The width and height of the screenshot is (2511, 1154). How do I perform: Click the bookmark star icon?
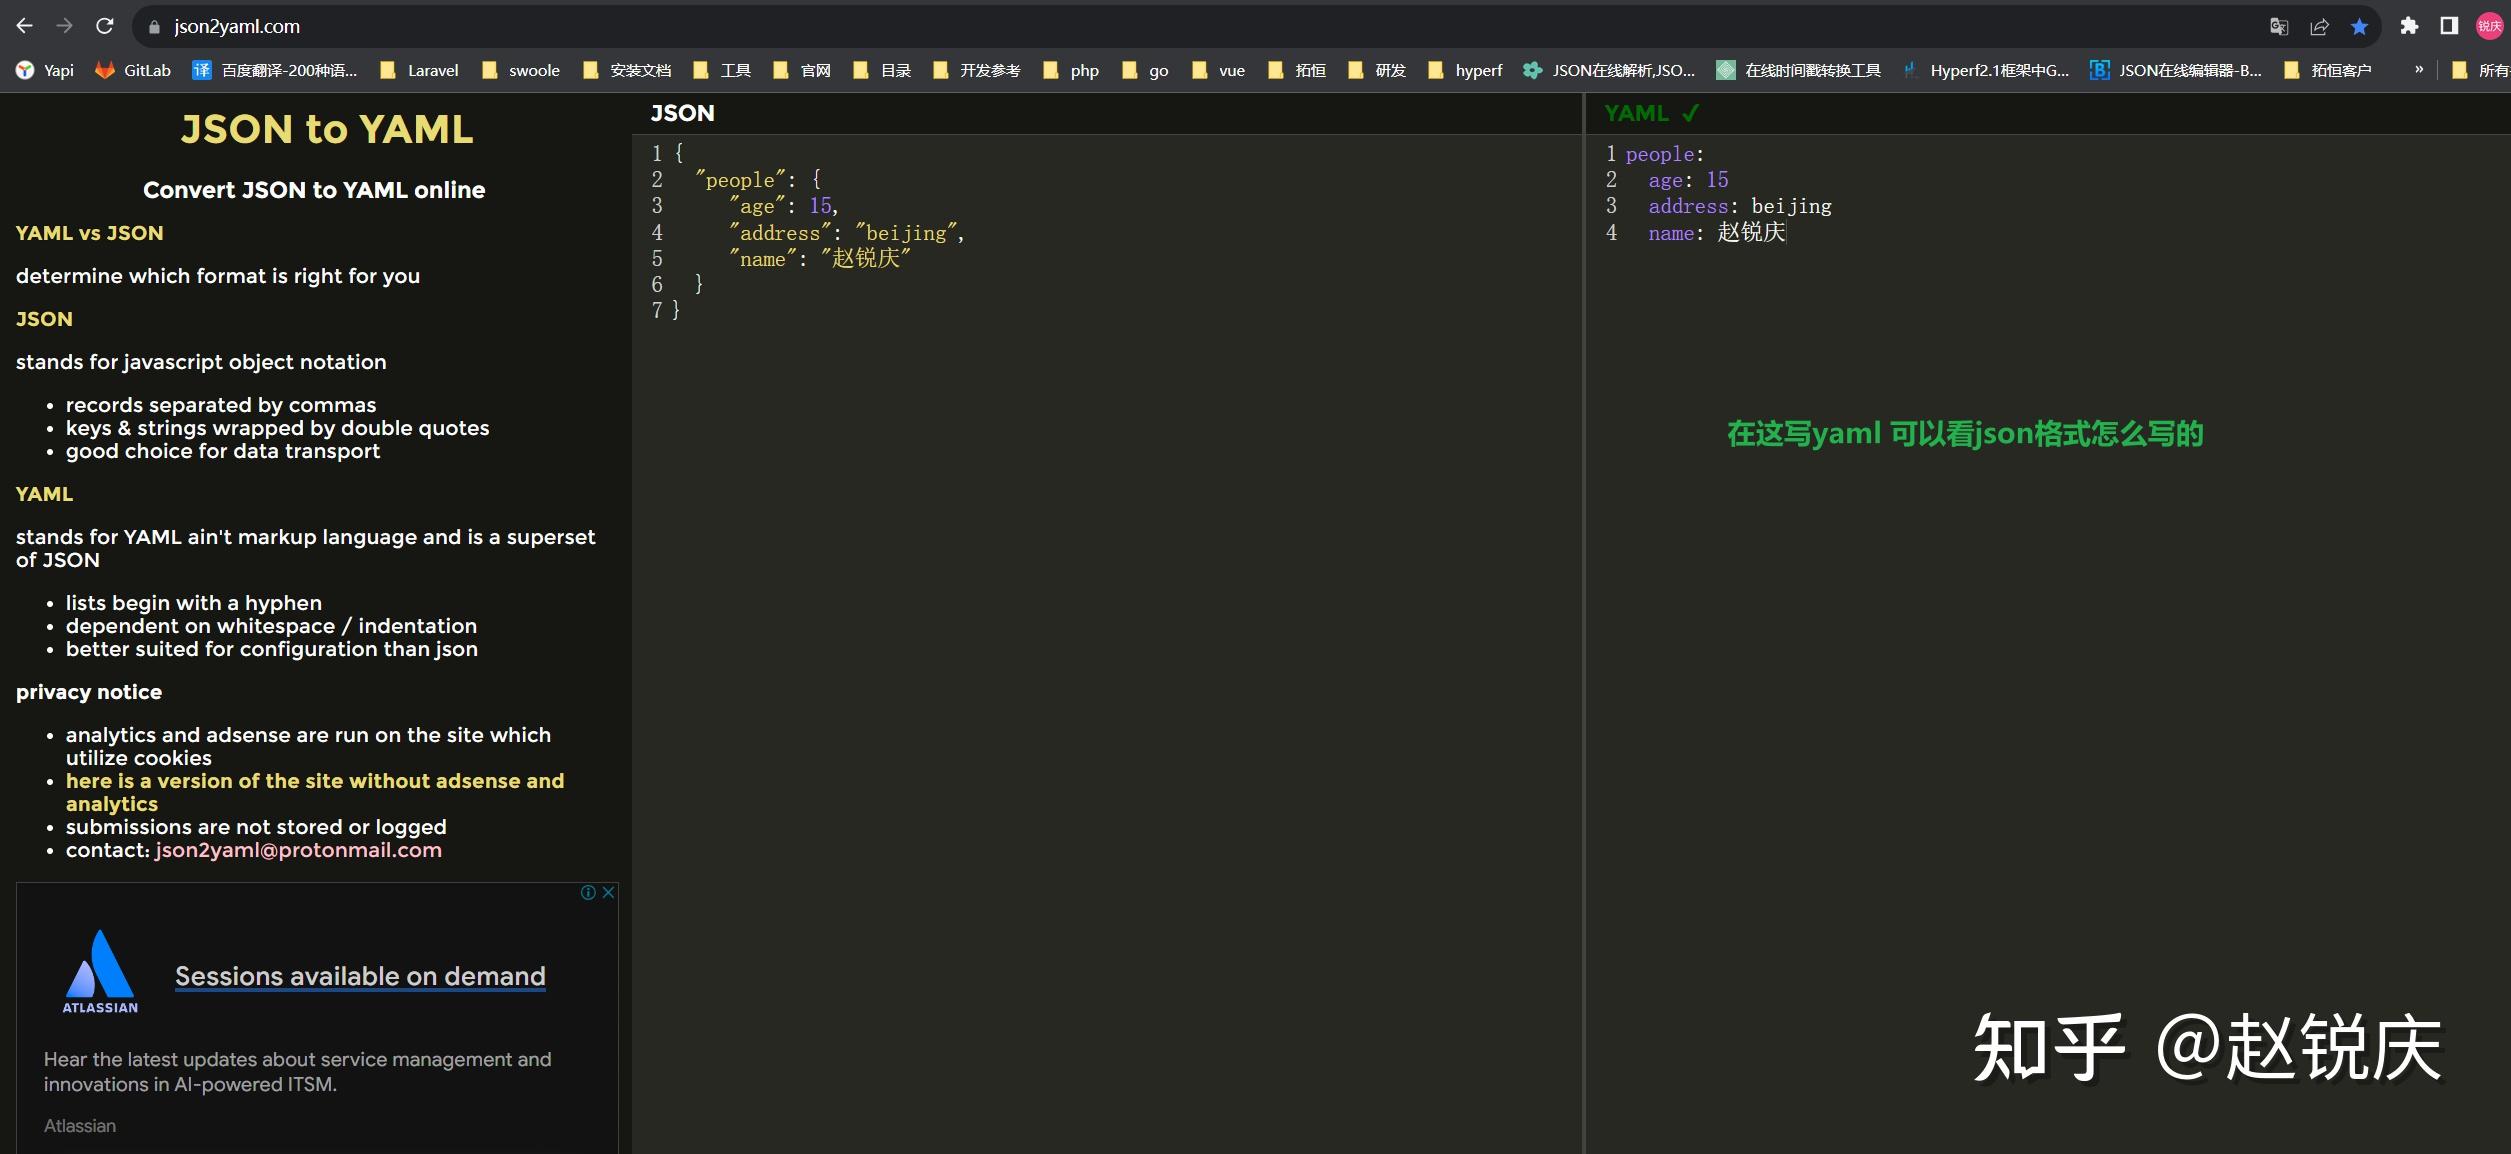pos(2359,27)
